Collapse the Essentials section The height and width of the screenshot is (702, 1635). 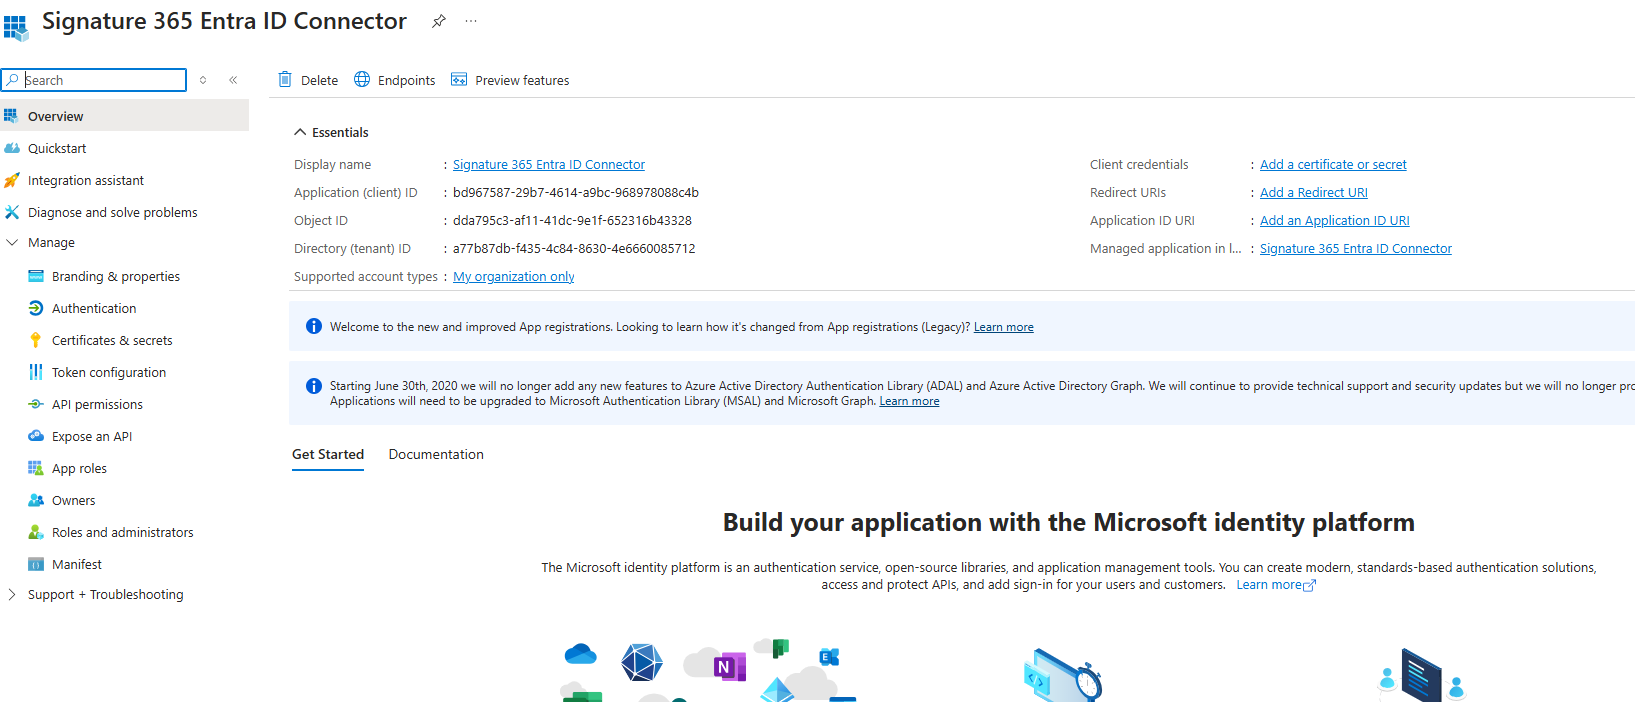[300, 132]
